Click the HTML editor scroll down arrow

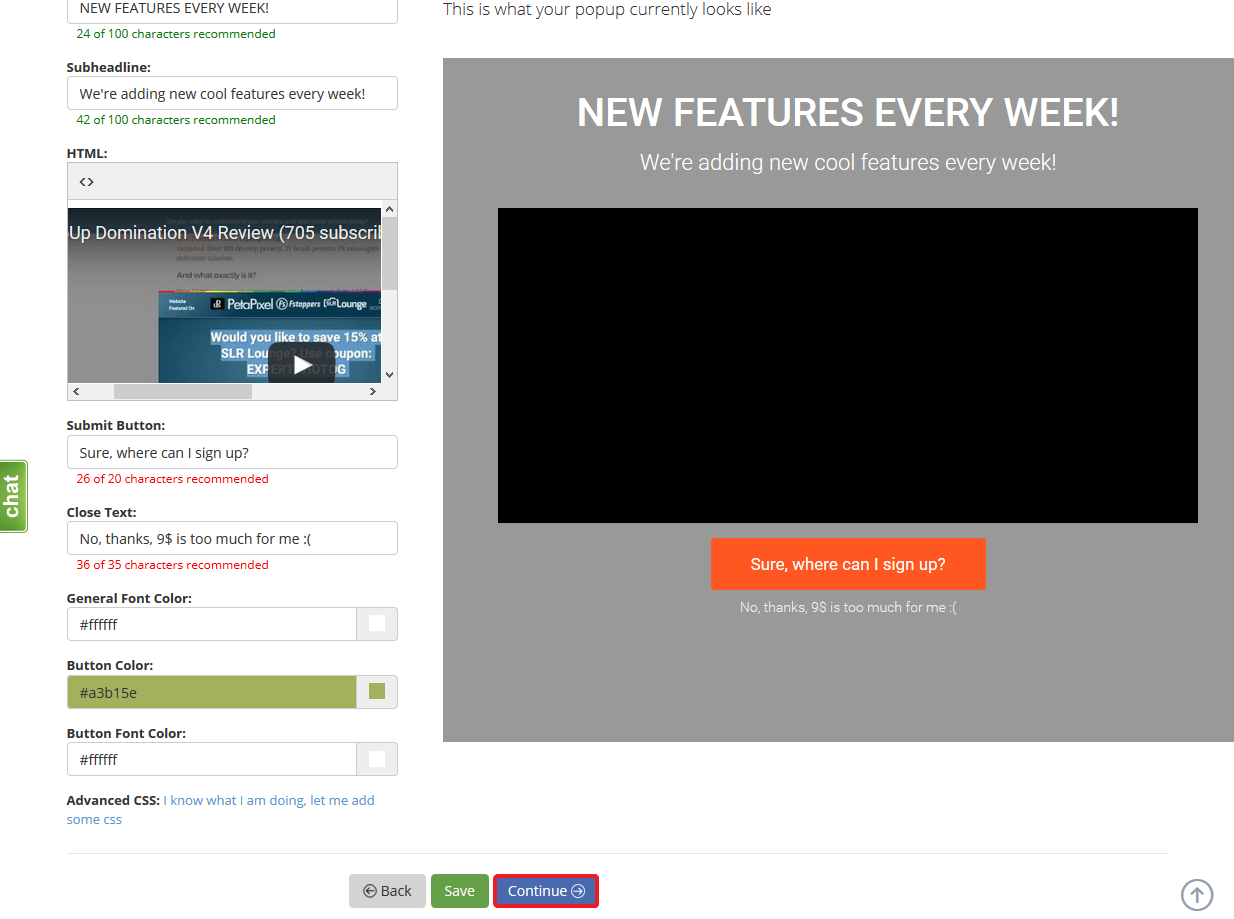point(389,374)
